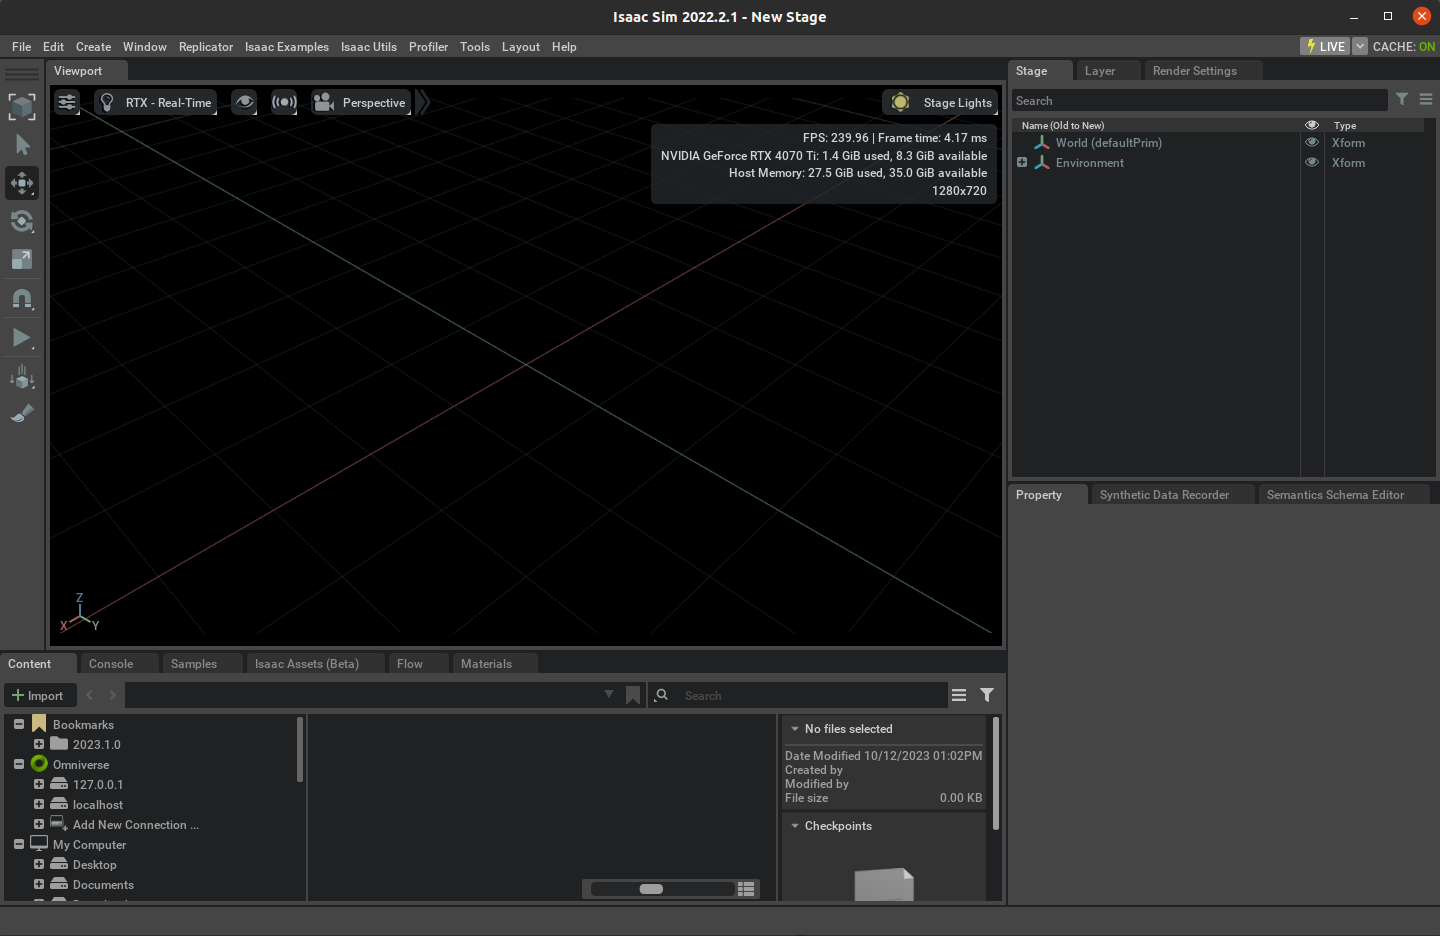Open viewport settings sliders icon
The image size is (1440, 936).
67,102
